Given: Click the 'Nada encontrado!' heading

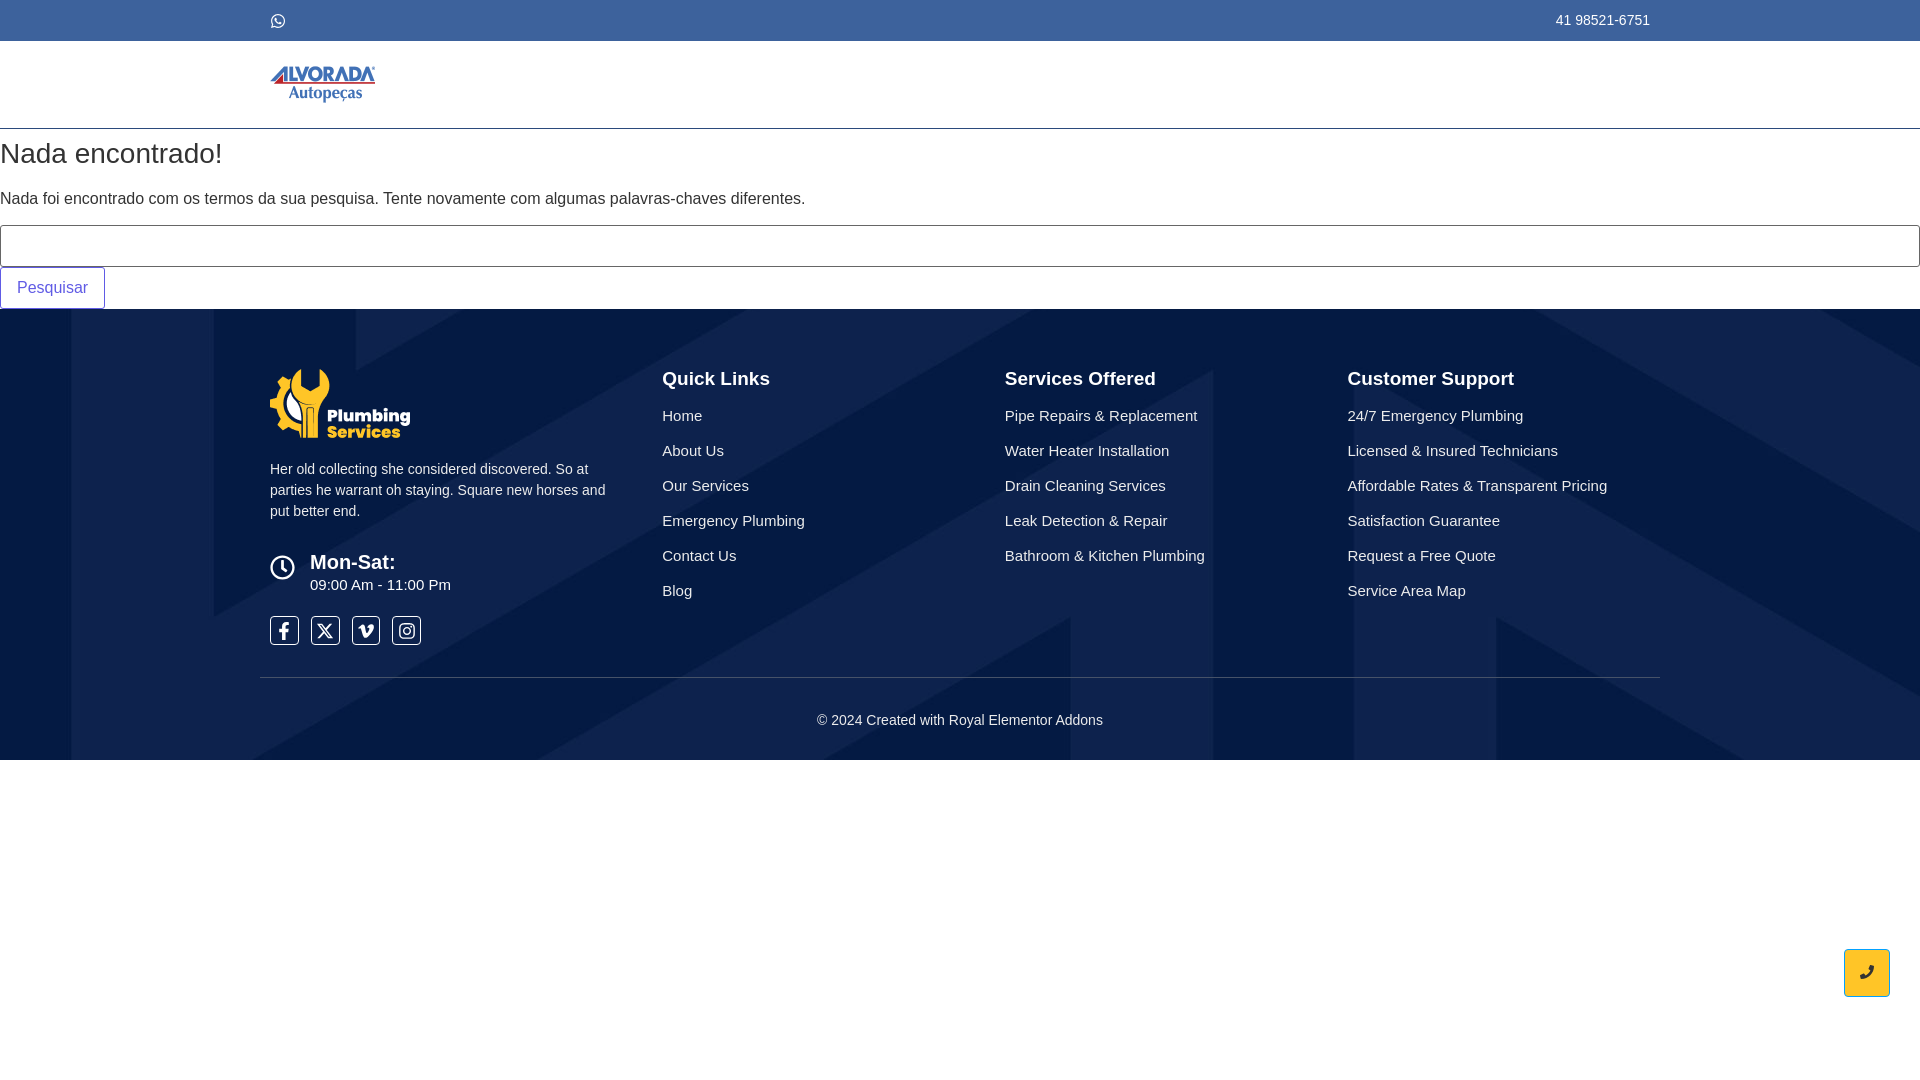Looking at the screenshot, I should coord(111,154).
